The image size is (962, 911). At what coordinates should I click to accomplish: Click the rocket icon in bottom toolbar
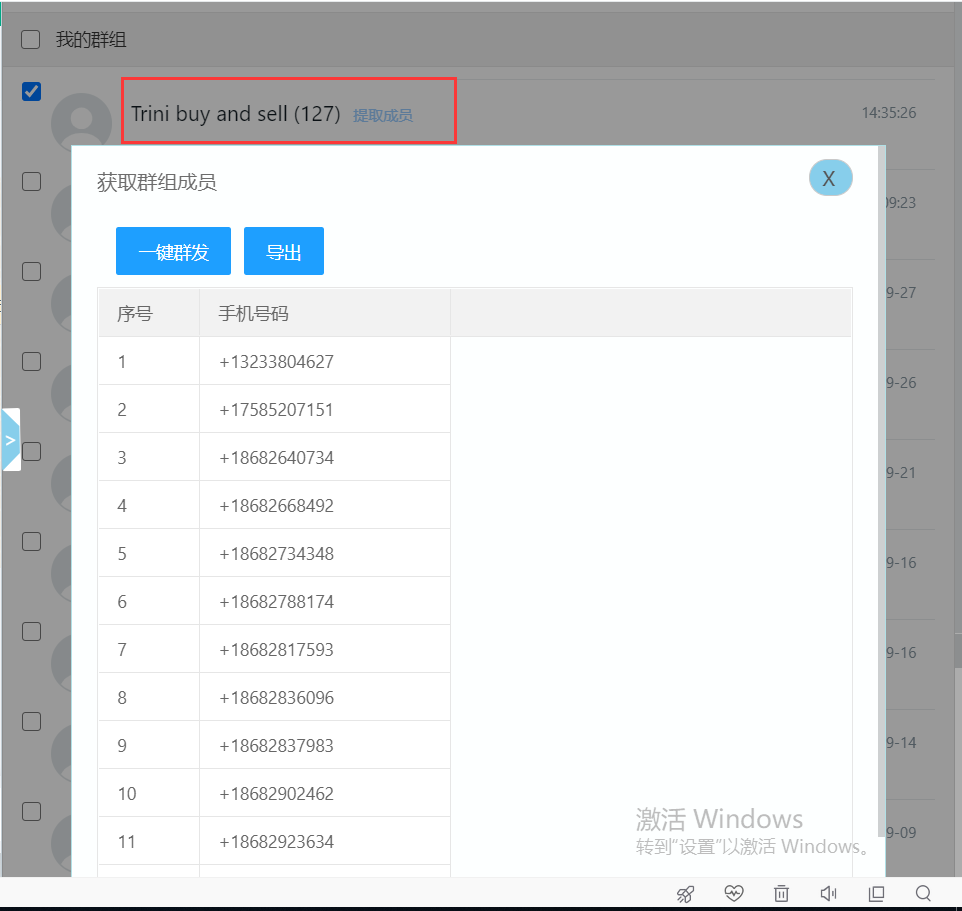click(685, 893)
